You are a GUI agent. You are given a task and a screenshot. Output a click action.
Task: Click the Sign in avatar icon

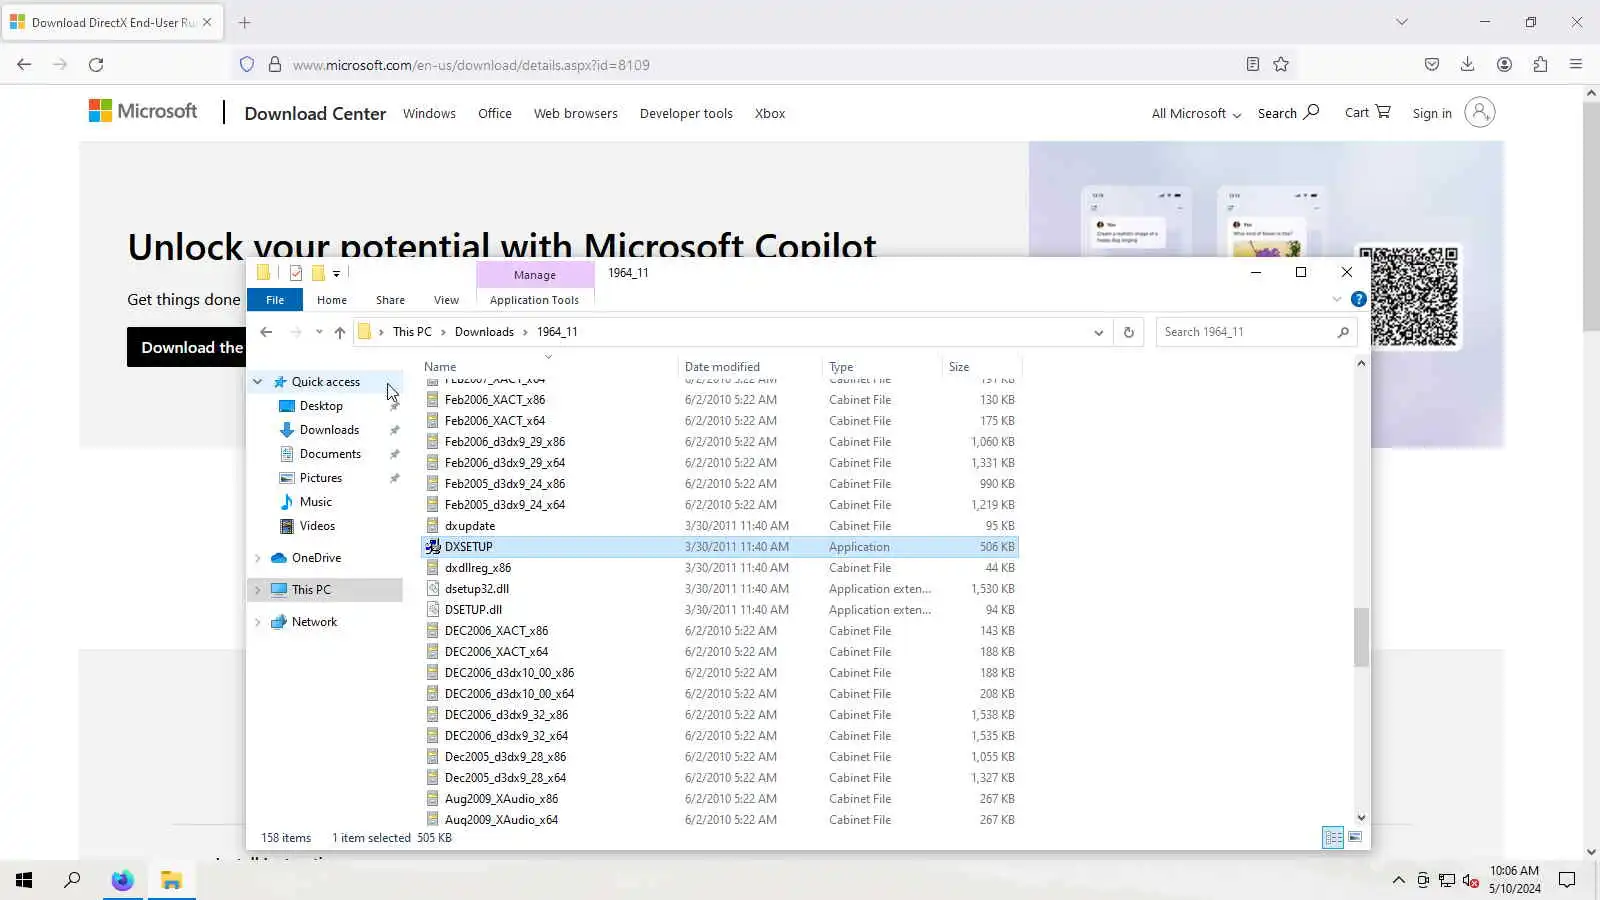(1480, 112)
